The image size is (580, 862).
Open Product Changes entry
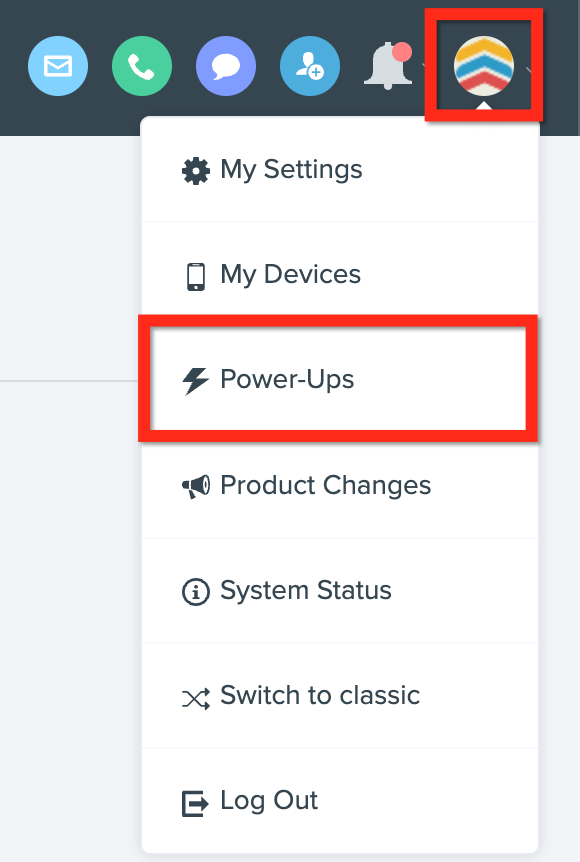click(340, 485)
